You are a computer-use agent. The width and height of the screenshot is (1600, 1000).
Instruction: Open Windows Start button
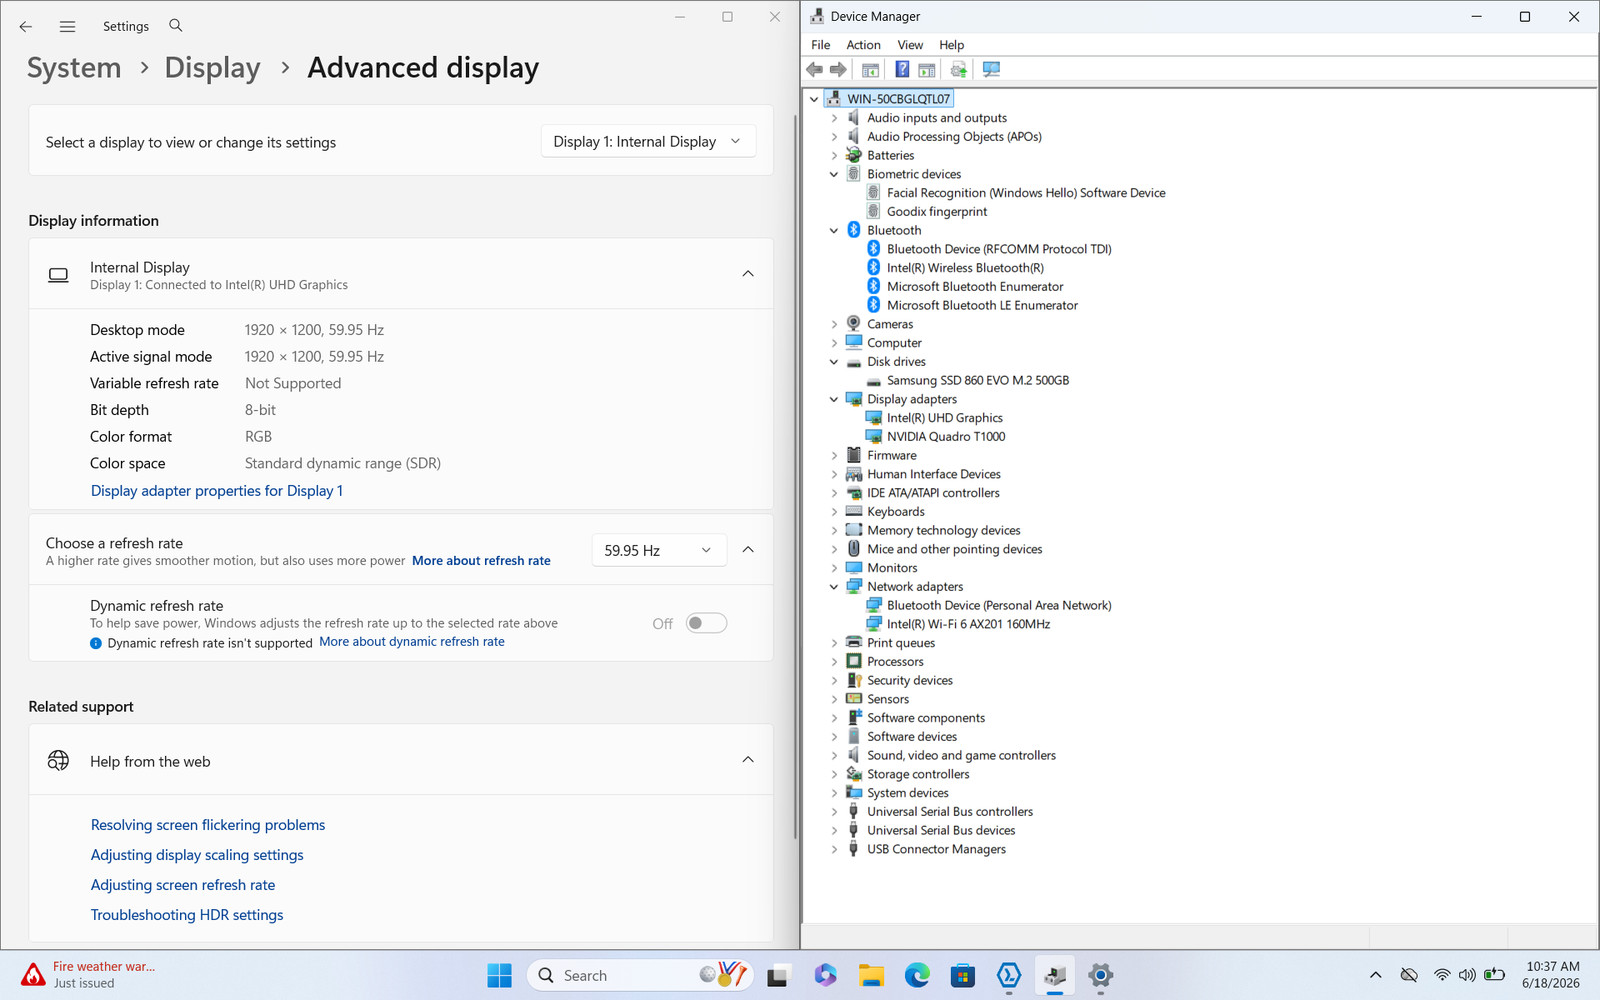pos(499,975)
